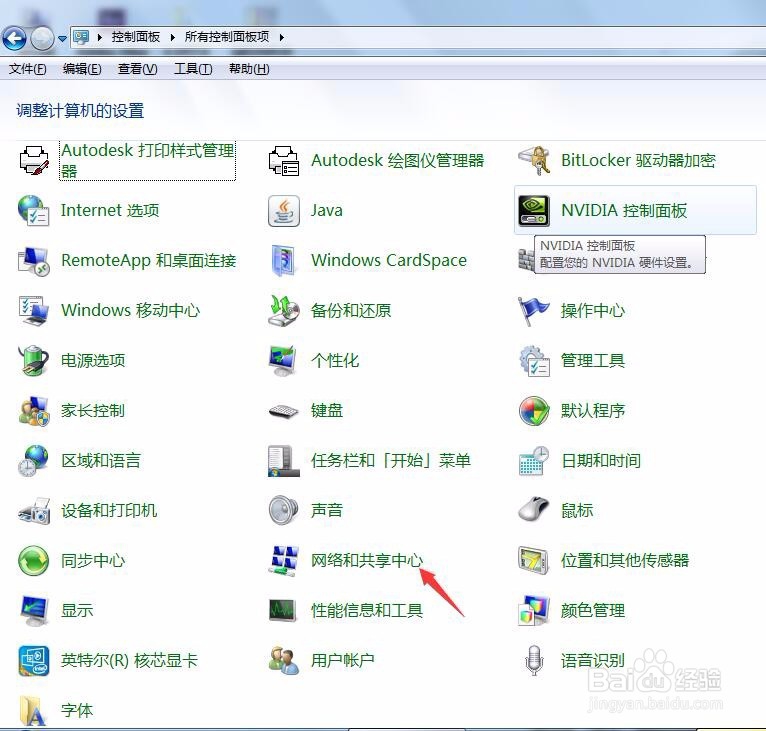
Task: Open 语音识别 microphone icon
Action: point(534,661)
